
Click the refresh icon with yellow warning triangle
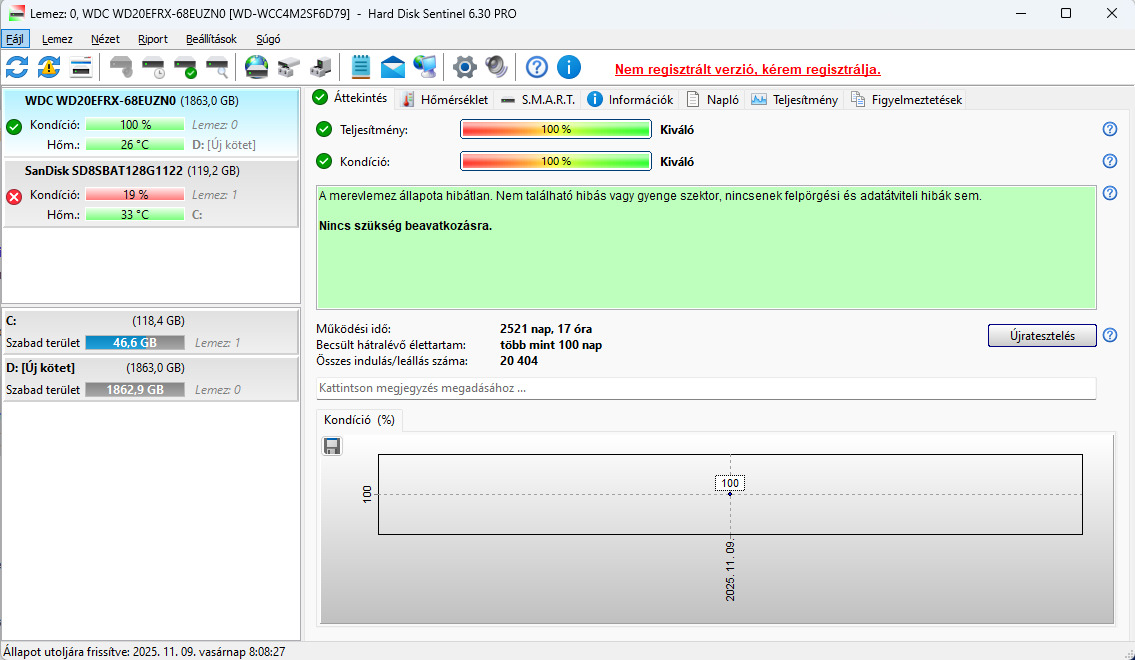(x=48, y=67)
